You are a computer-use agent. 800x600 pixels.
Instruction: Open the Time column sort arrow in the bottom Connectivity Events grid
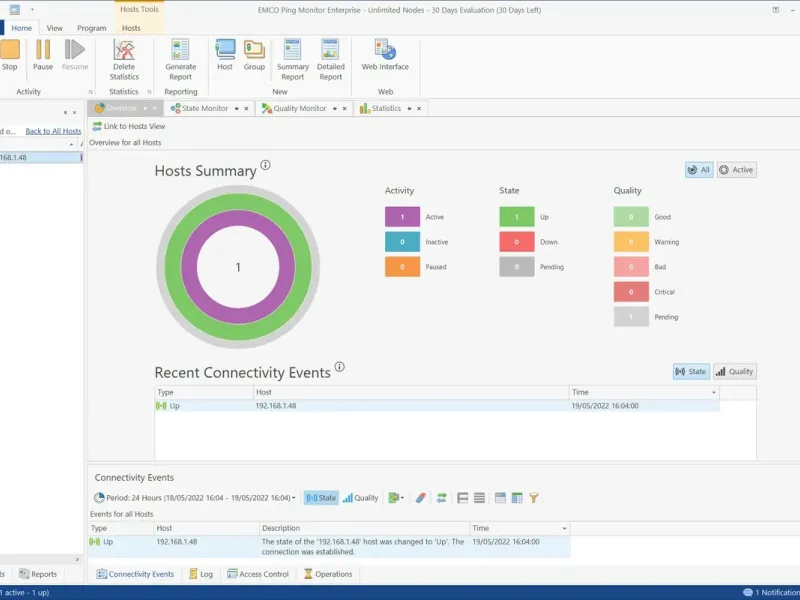pyautogui.click(x=564, y=529)
